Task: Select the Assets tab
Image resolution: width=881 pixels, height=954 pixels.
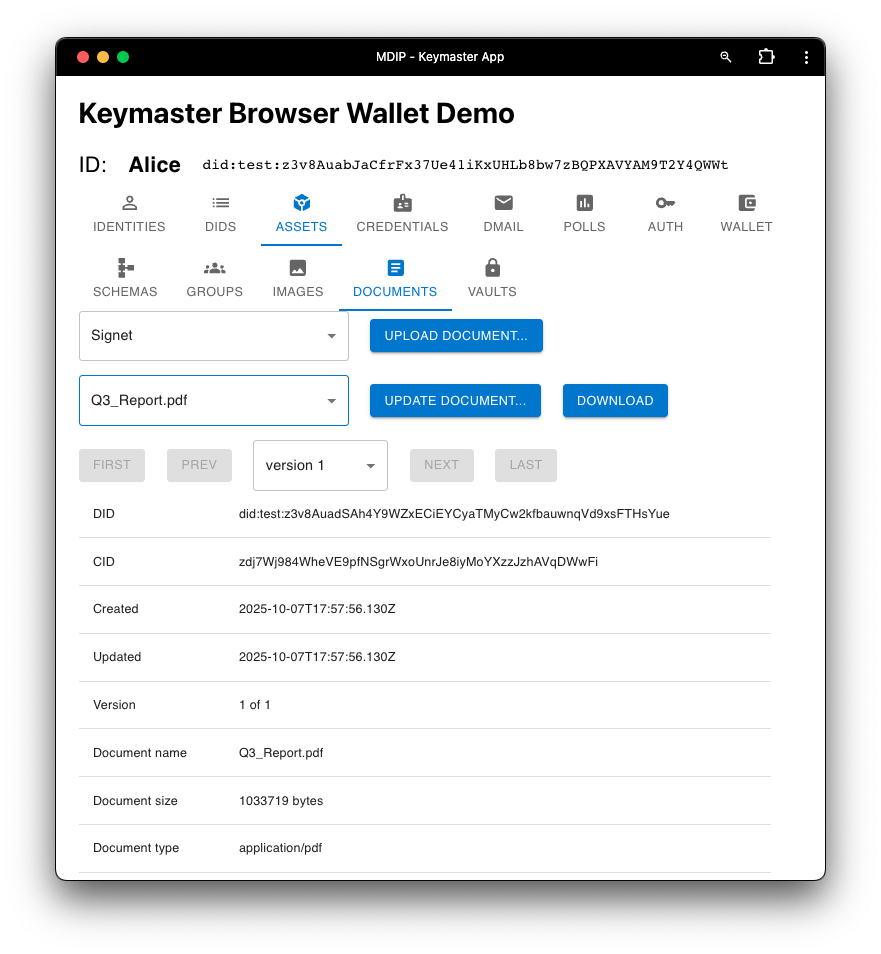Action: pyautogui.click(x=301, y=214)
